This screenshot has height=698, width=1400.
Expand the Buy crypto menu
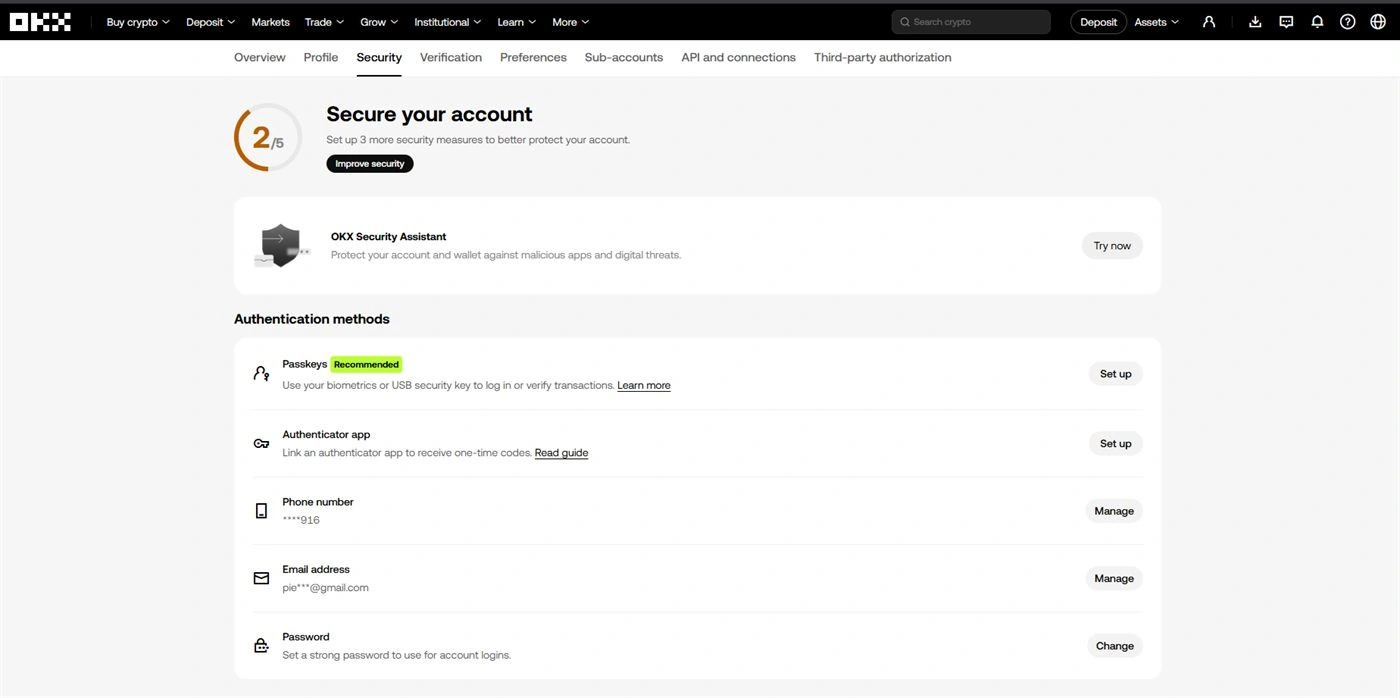pos(138,22)
